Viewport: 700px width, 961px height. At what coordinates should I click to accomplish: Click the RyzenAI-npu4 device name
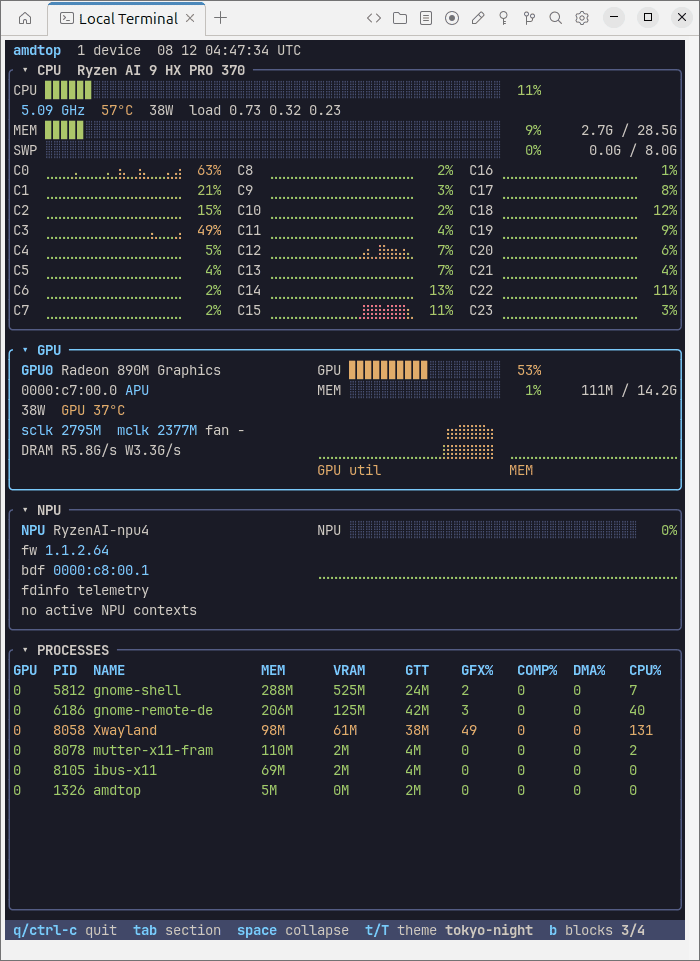pyautogui.click(x=101, y=530)
